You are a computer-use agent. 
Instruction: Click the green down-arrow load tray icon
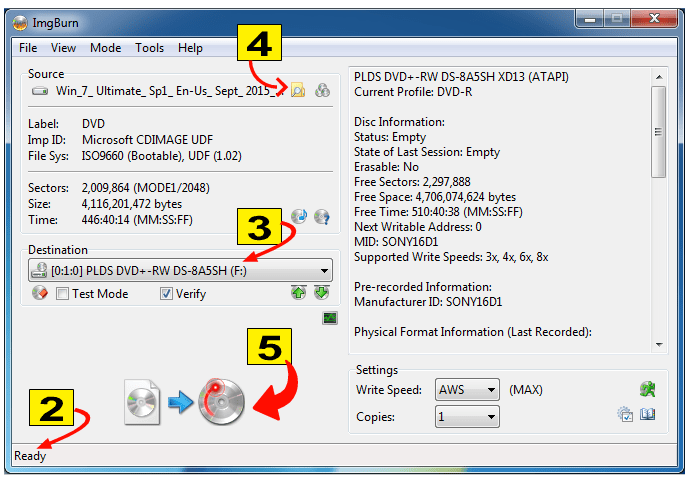[322, 293]
